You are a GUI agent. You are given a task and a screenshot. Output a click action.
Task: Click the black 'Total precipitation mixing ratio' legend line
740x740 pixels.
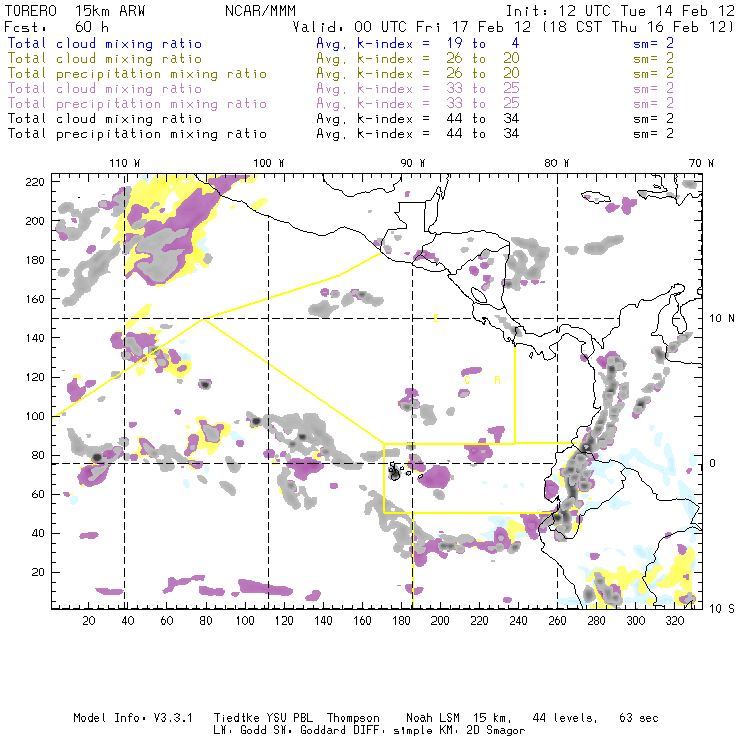(137, 134)
